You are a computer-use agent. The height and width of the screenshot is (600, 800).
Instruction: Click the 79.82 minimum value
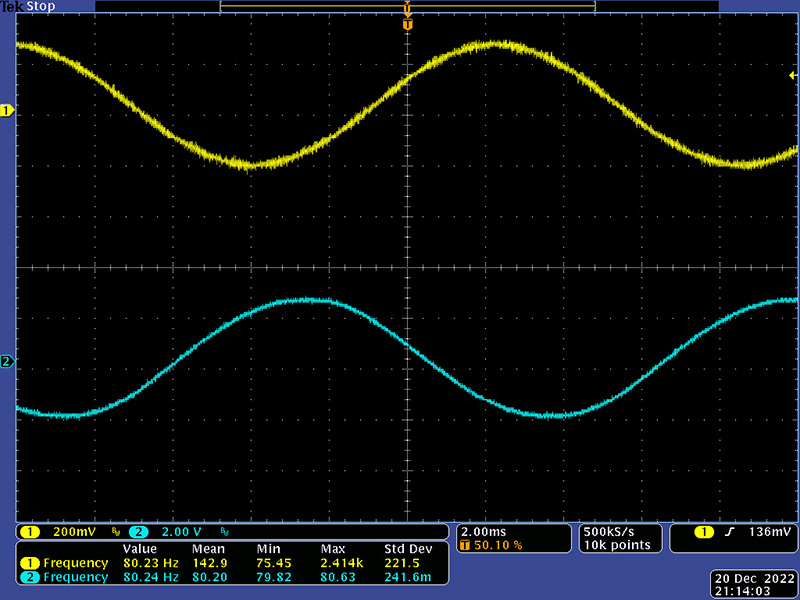point(274,577)
